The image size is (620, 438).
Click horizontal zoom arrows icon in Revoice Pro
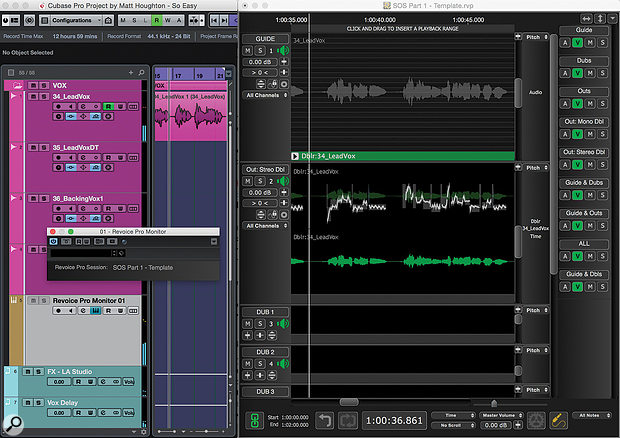click(586, 19)
